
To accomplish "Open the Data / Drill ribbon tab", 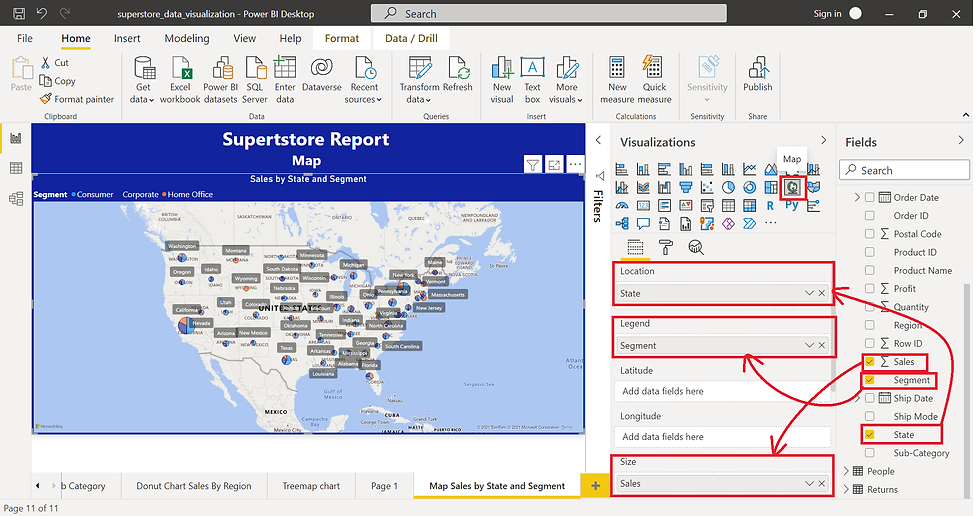I will [x=411, y=39].
